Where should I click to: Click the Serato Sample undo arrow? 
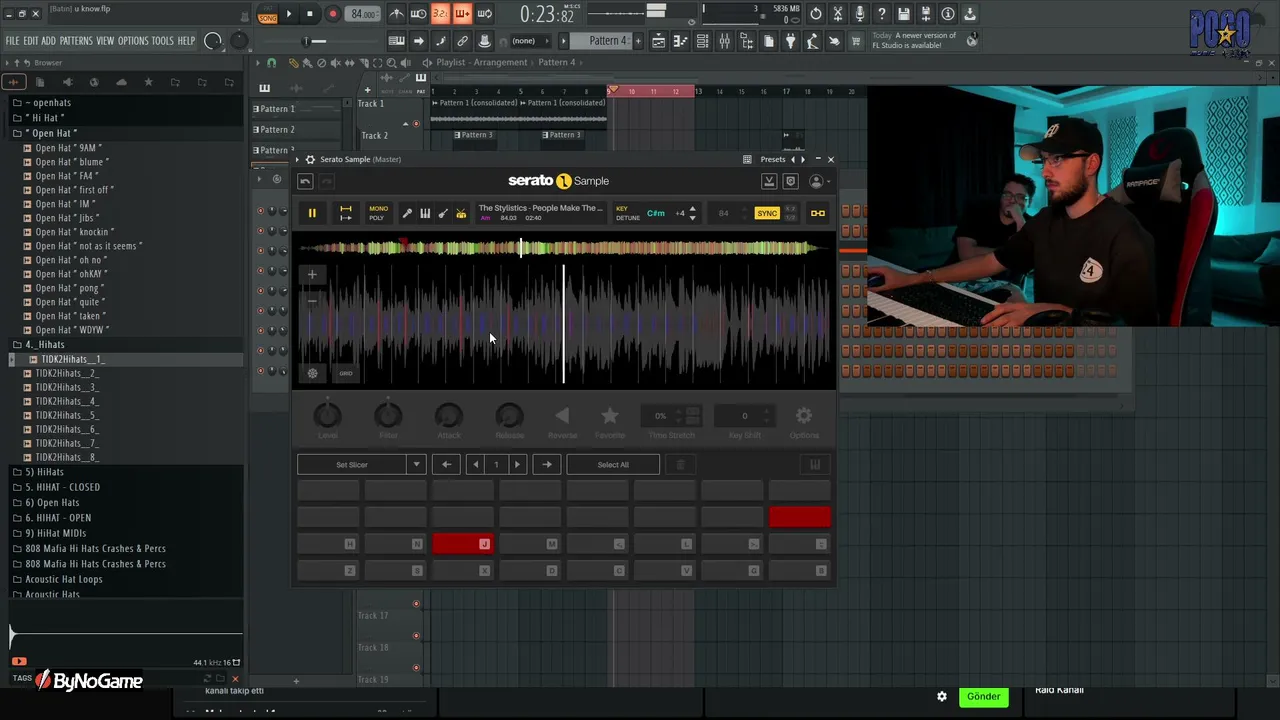[x=305, y=181]
